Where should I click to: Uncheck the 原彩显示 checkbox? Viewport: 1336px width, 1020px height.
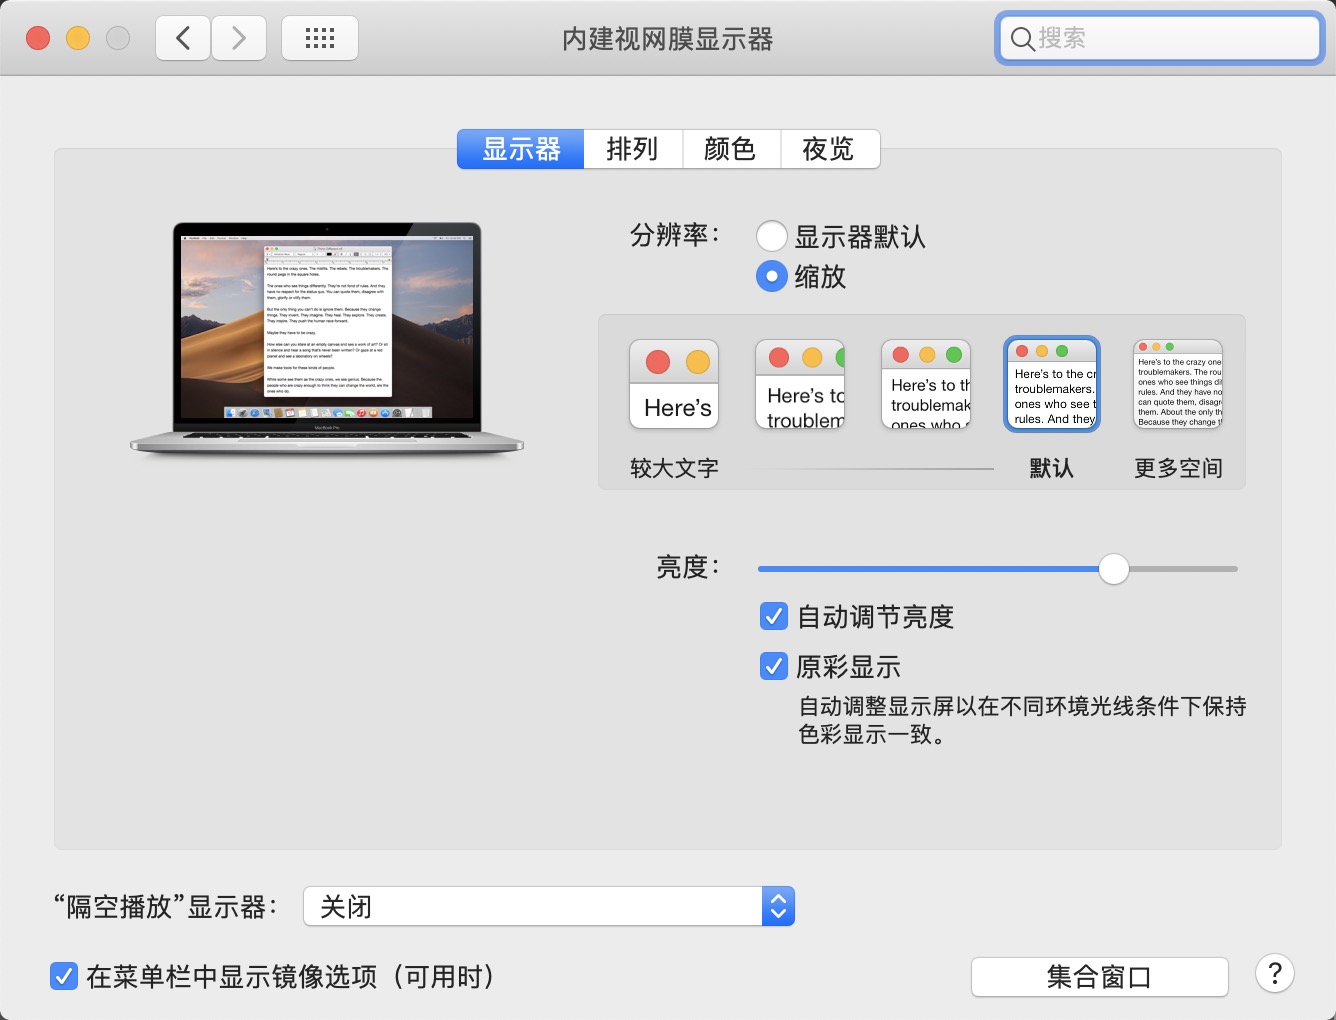(x=774, y=666)
